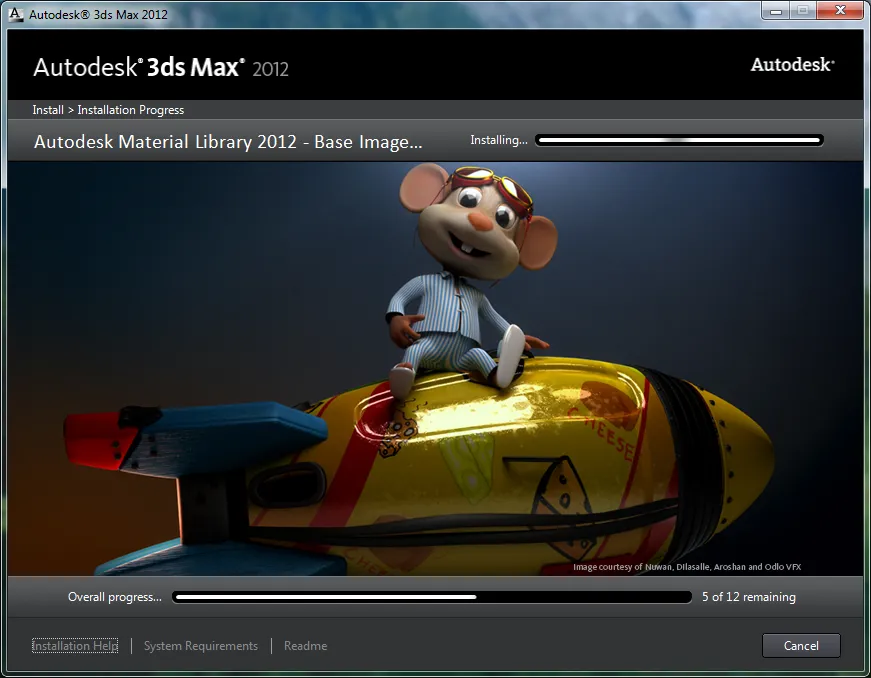Viewport: 871px width, 678px height.
Task: Click the disabled maximize window button
Action: tap(803, 11)
